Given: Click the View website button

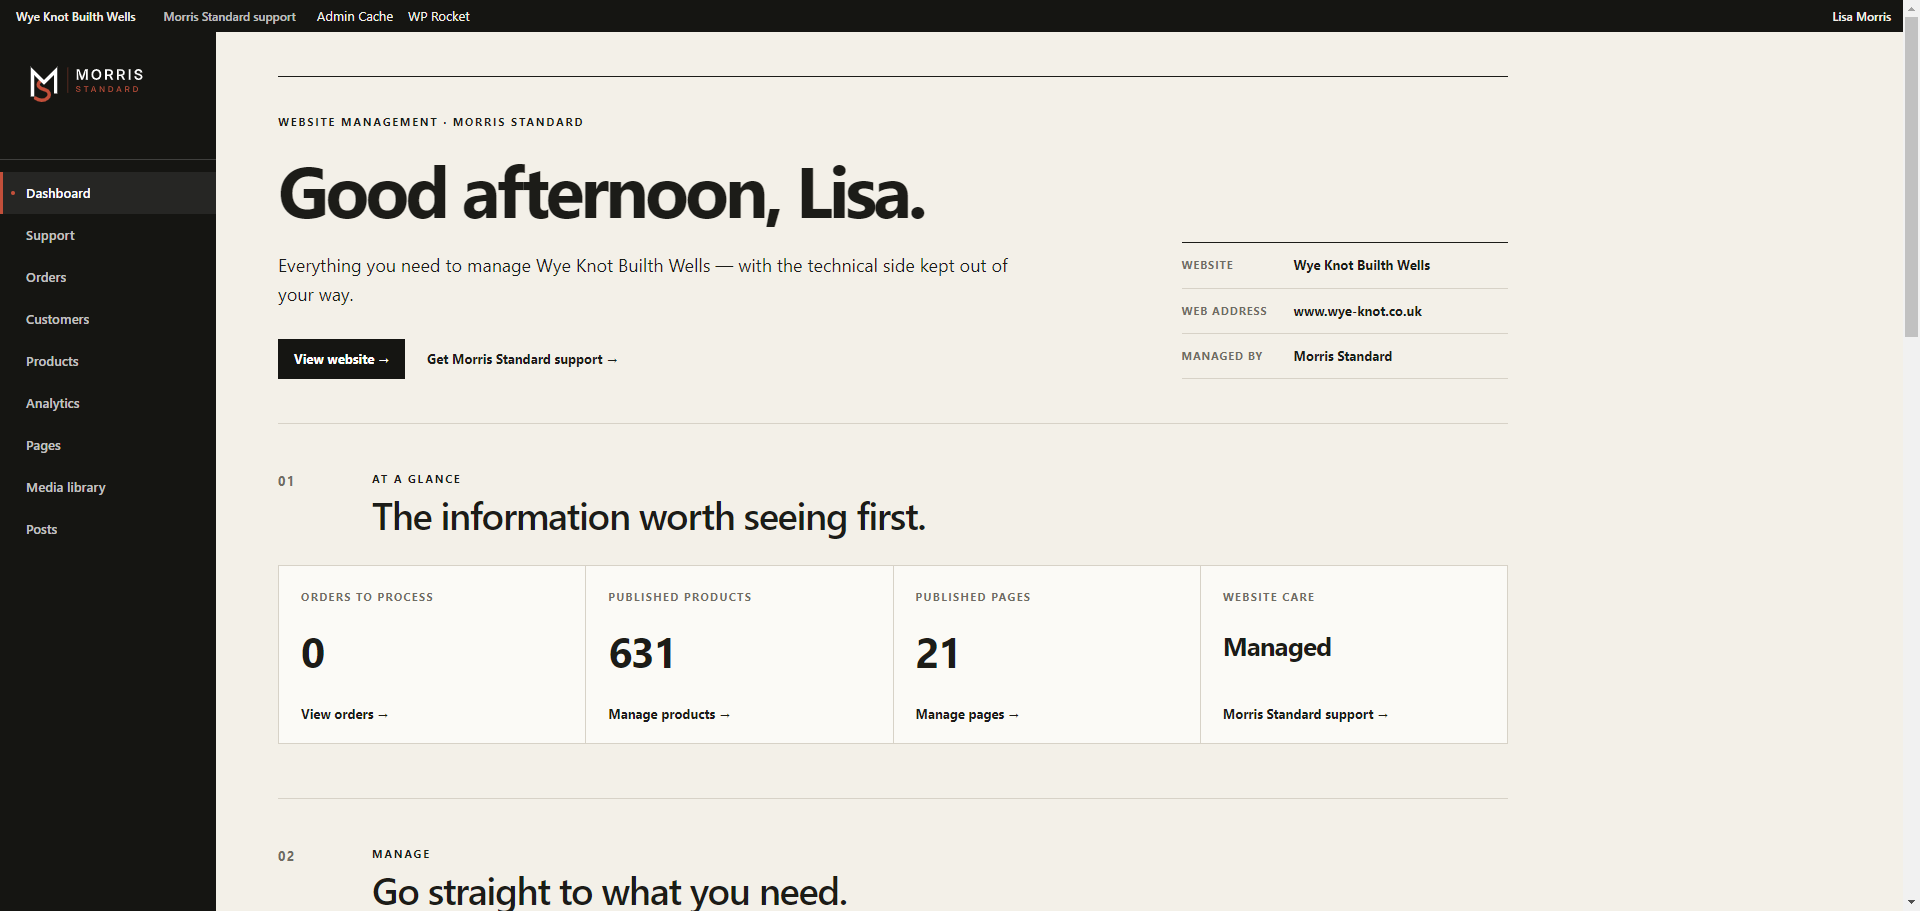Looking at the screenshot, I should click(341, 359).
